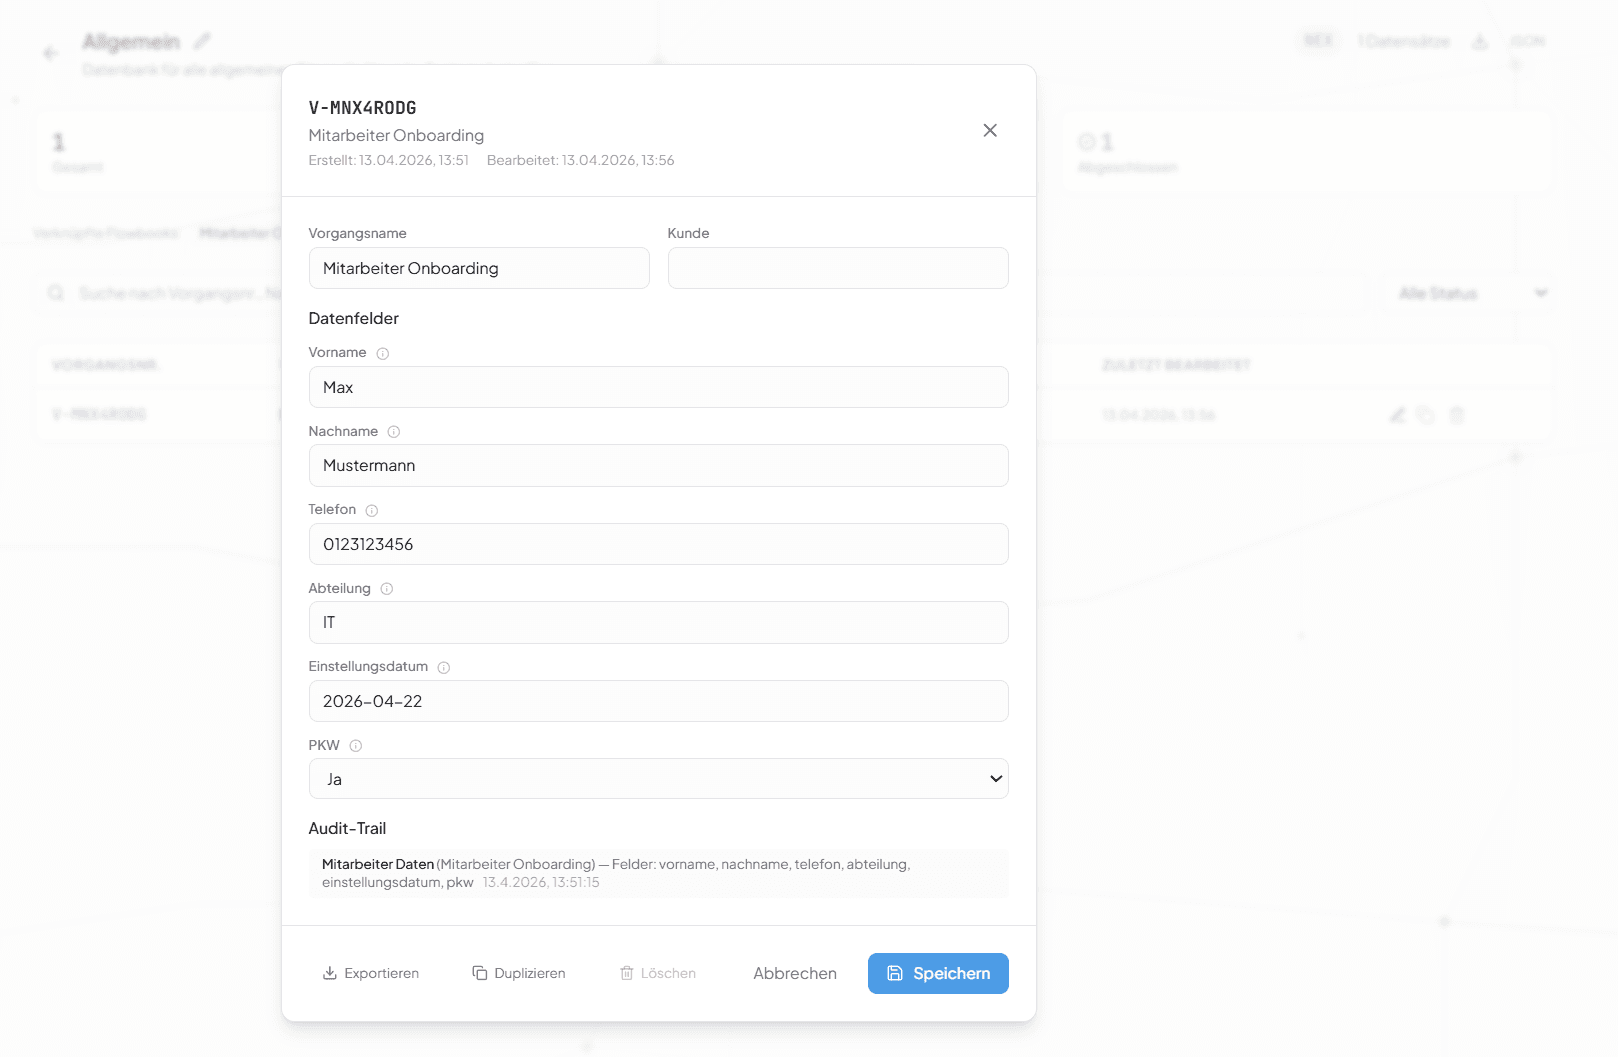The width and height of the screenshot is (1618, 1057).
Task: Close the V-MNX4RODG dialog with the X
Action: [990, 130]
